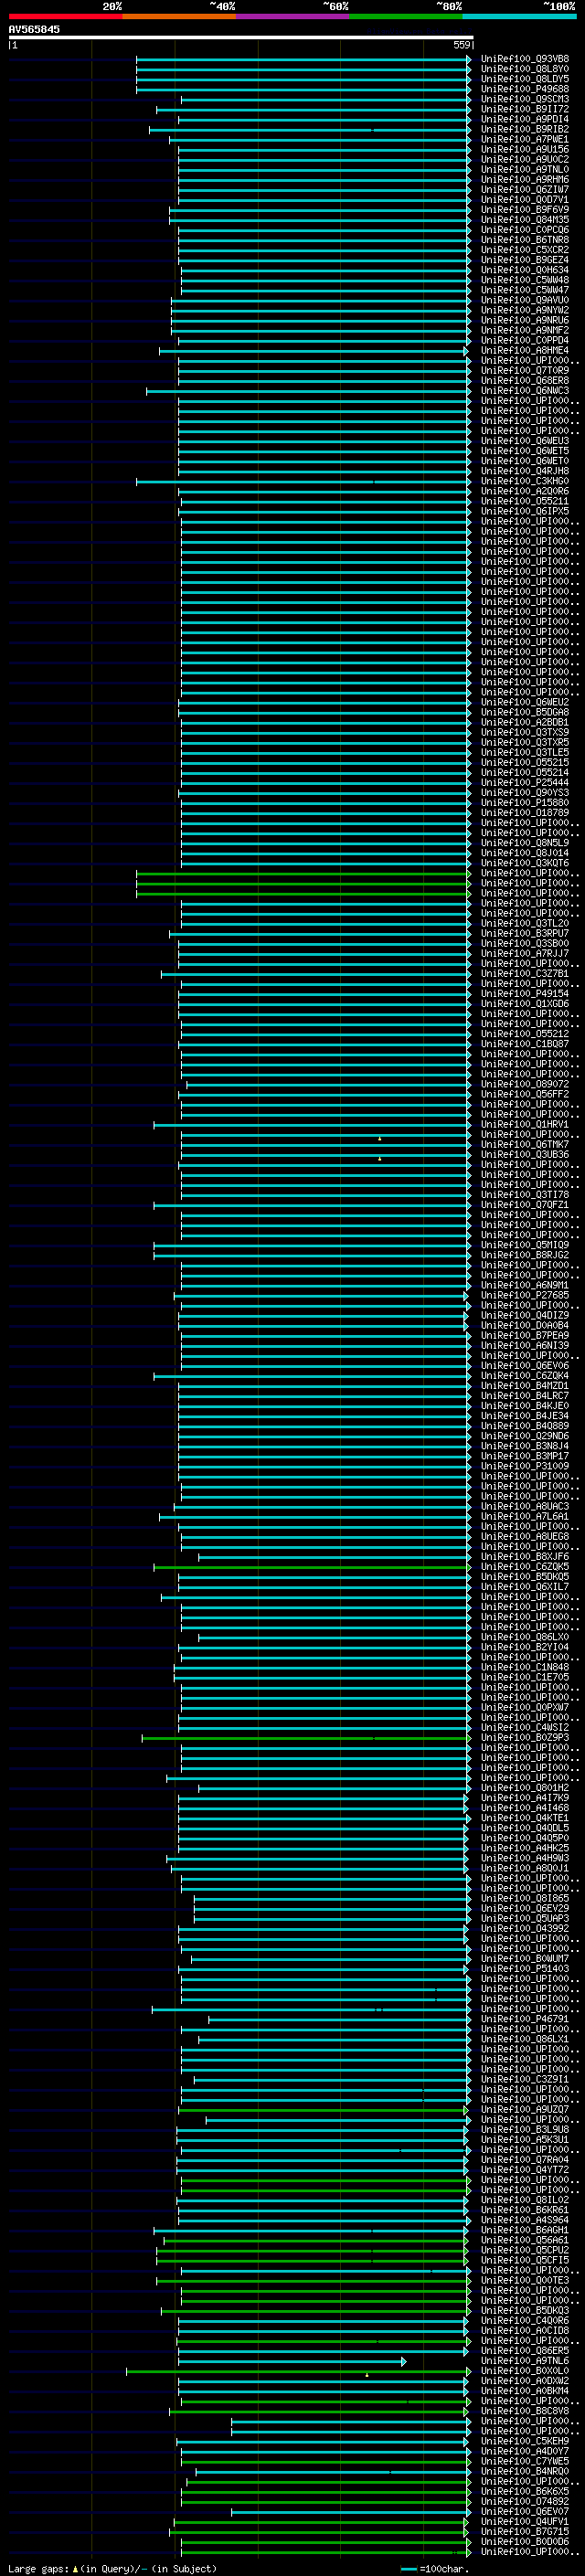
Task: Select hit UniRef100_B4Q889
Action: [x=524, y=1426]
